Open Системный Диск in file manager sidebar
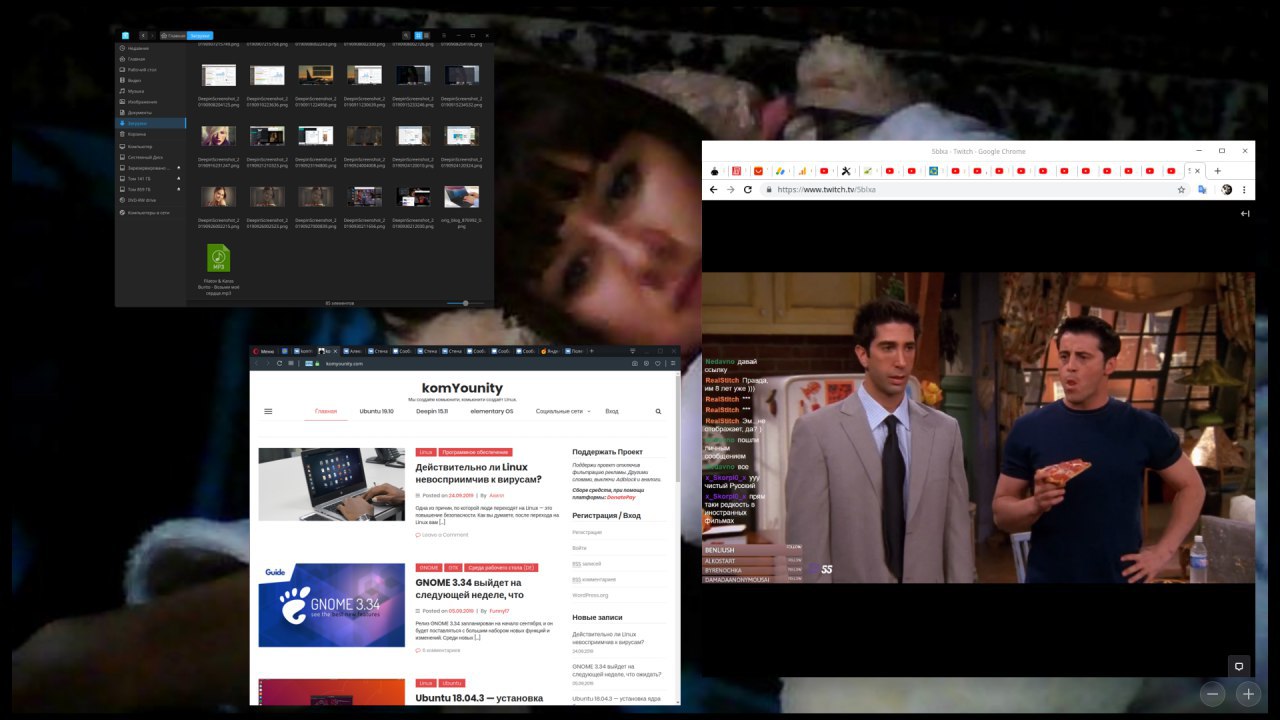Image resolution: width=1280 pixels, height=720 pixels. click(150, 157)
